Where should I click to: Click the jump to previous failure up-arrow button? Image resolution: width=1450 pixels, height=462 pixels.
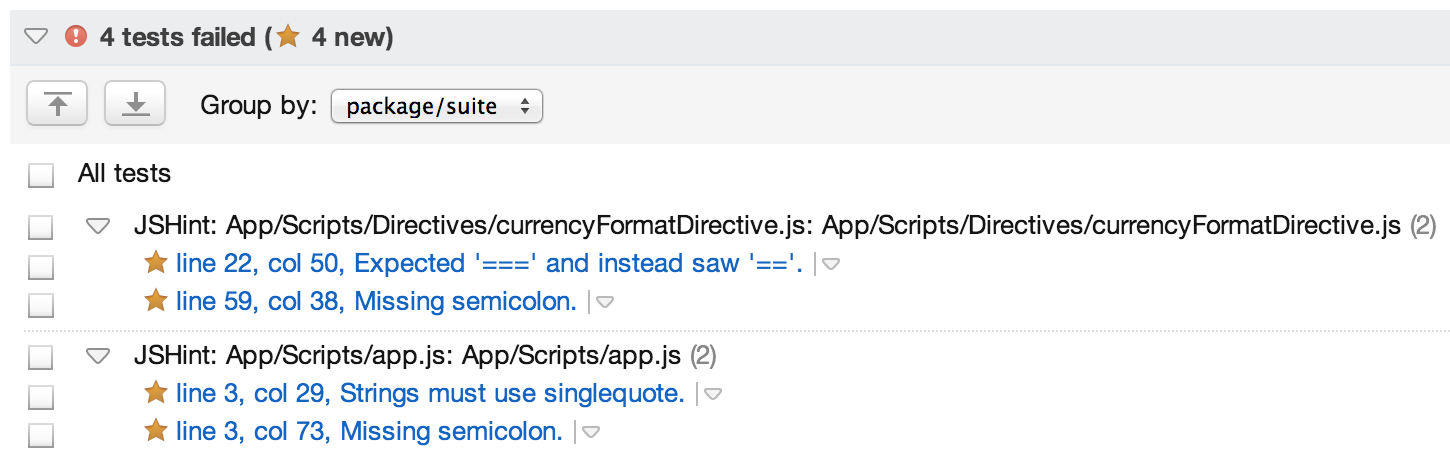pyautogui.click(x=58, y=104)
